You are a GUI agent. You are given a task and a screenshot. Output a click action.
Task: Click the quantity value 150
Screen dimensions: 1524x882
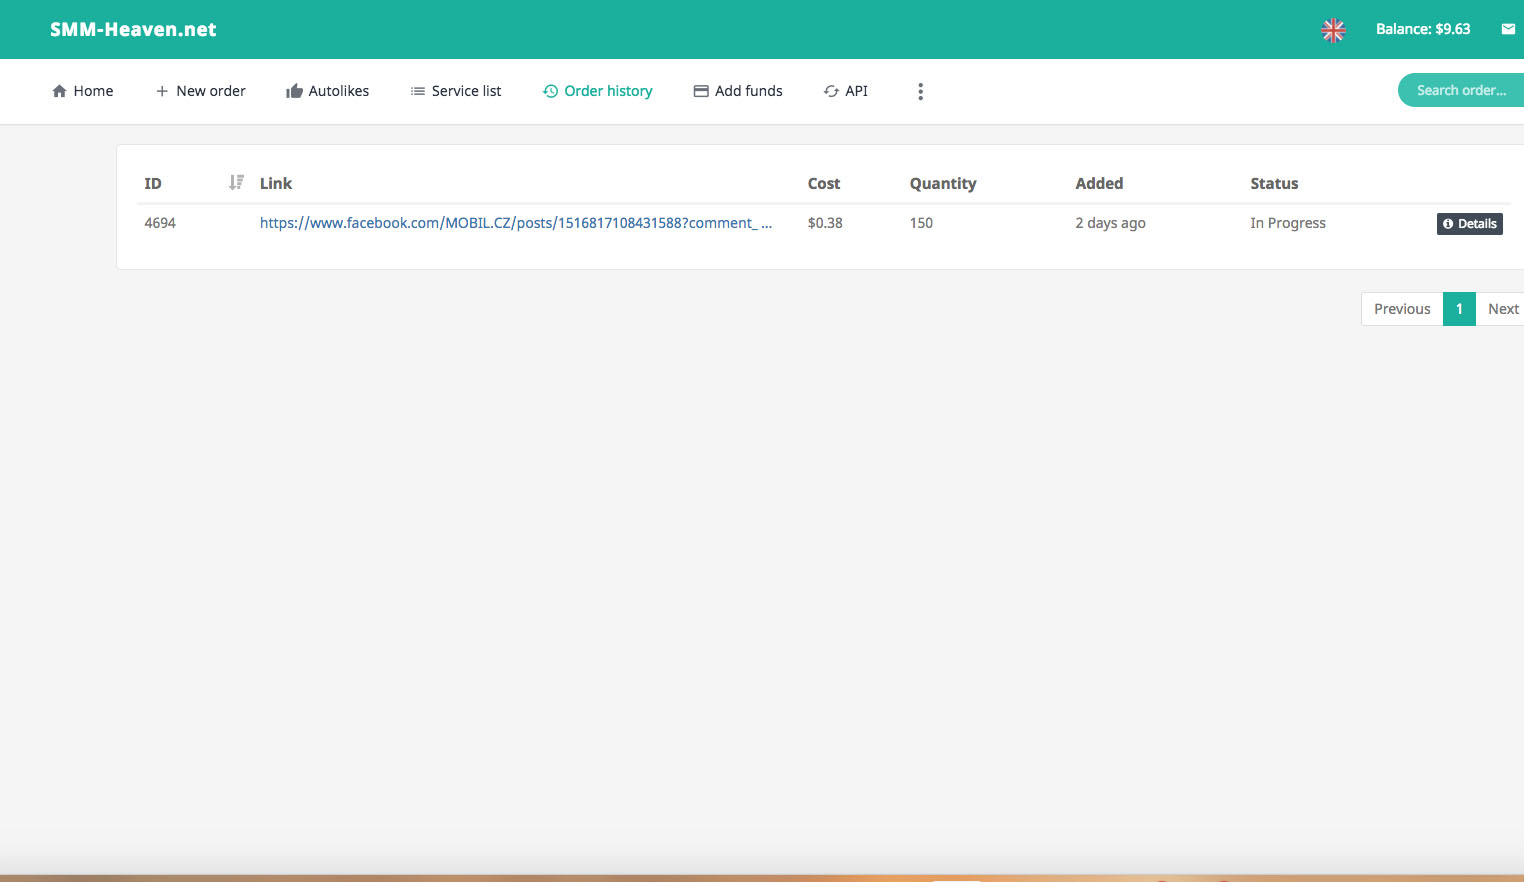tap(921, 223)
